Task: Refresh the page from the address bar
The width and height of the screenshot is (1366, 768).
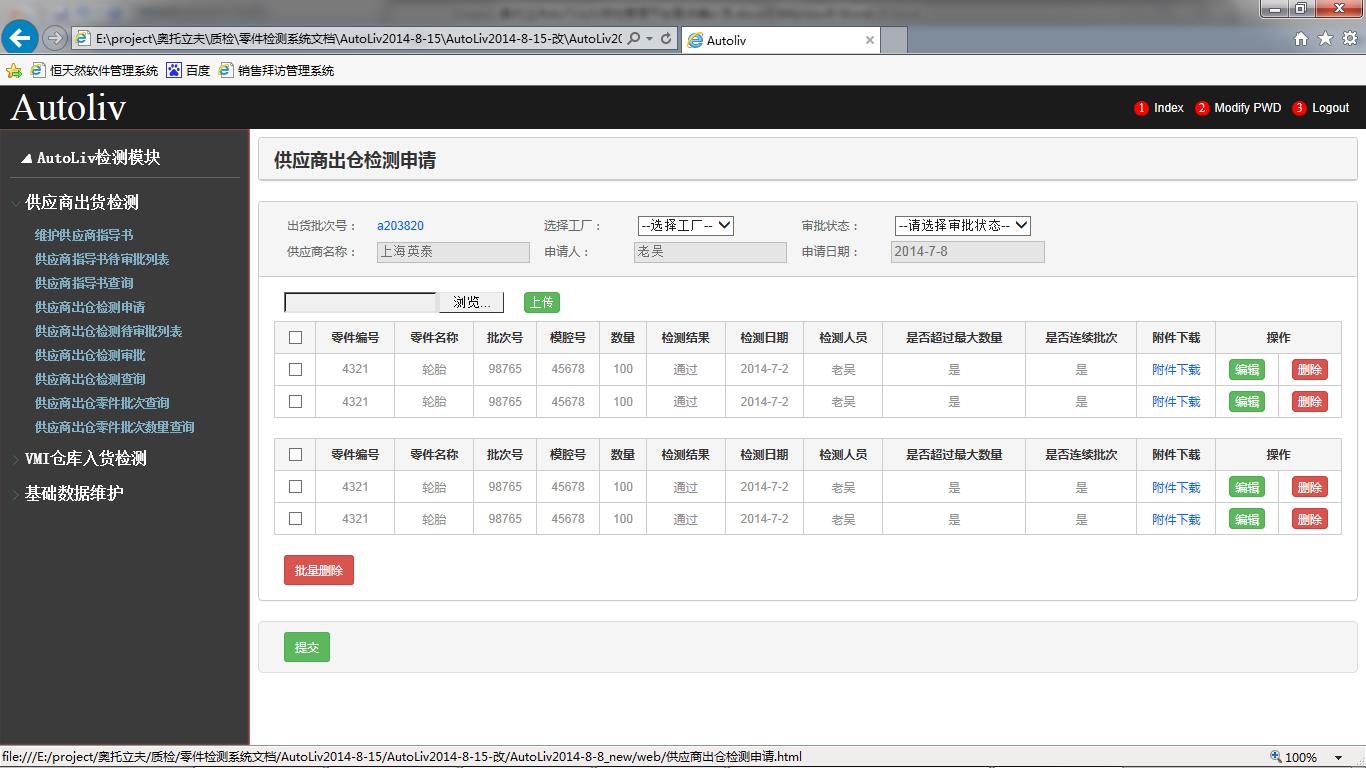Action: tap(667, 39)
